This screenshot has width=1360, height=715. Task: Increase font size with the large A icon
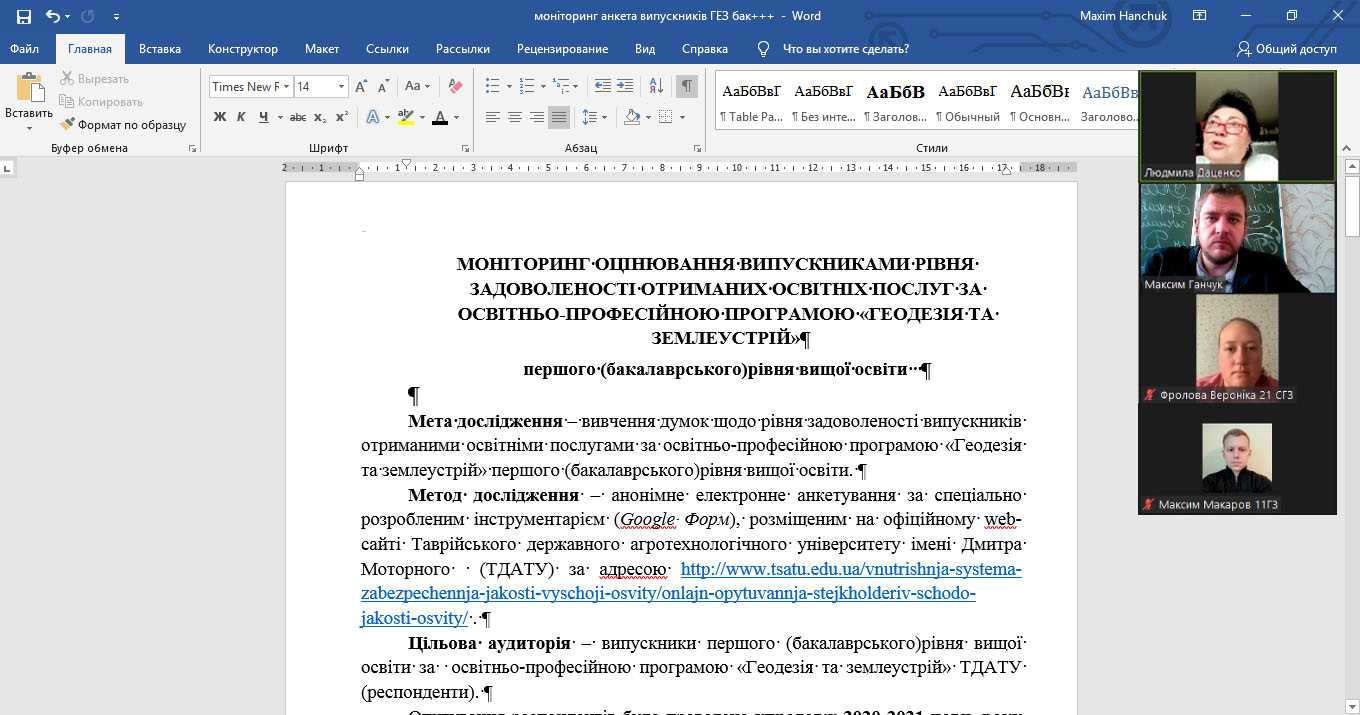point(361,86)
